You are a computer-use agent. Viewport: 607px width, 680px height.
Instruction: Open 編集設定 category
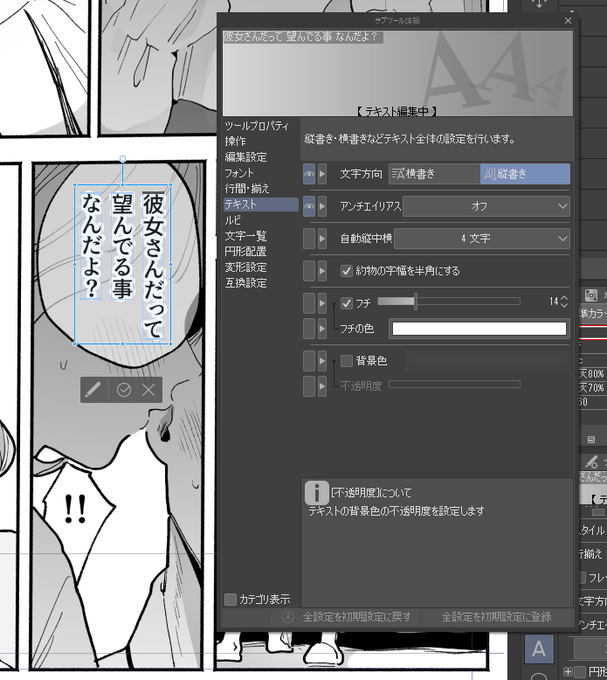pyautogui.click(x=246, y=157)
